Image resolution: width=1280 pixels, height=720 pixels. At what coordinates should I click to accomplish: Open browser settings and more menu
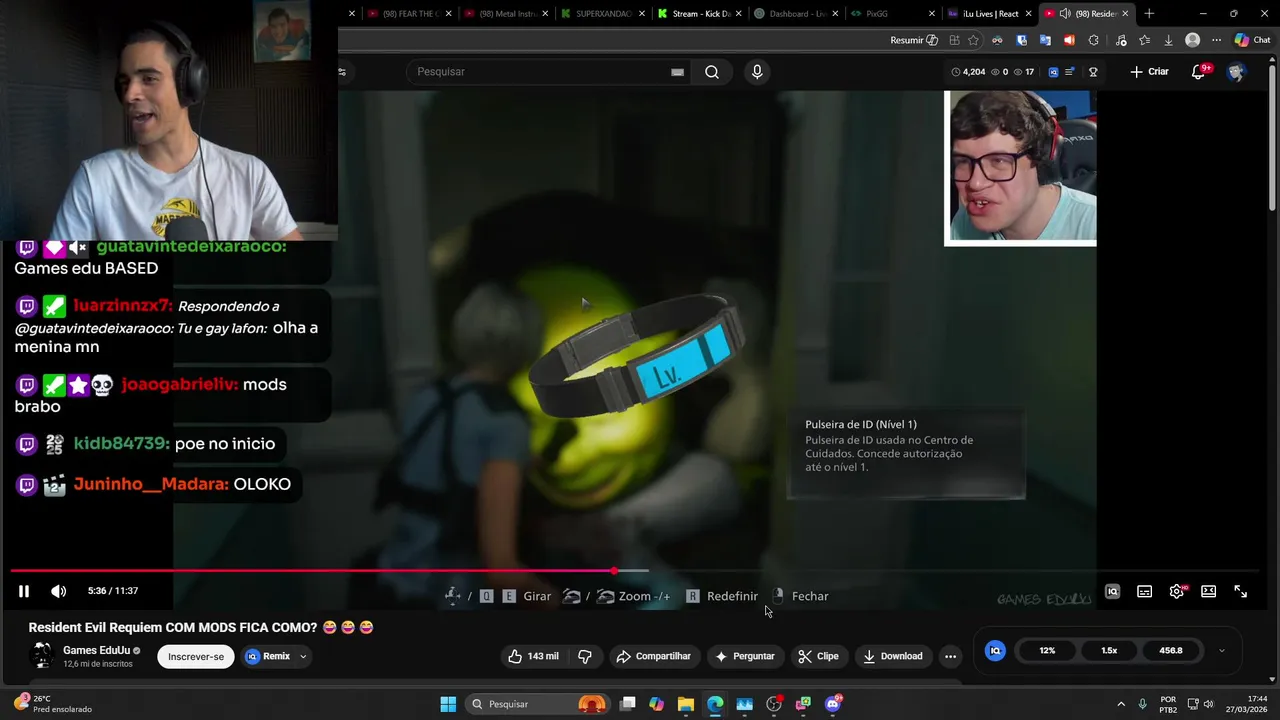point(1216,40)
